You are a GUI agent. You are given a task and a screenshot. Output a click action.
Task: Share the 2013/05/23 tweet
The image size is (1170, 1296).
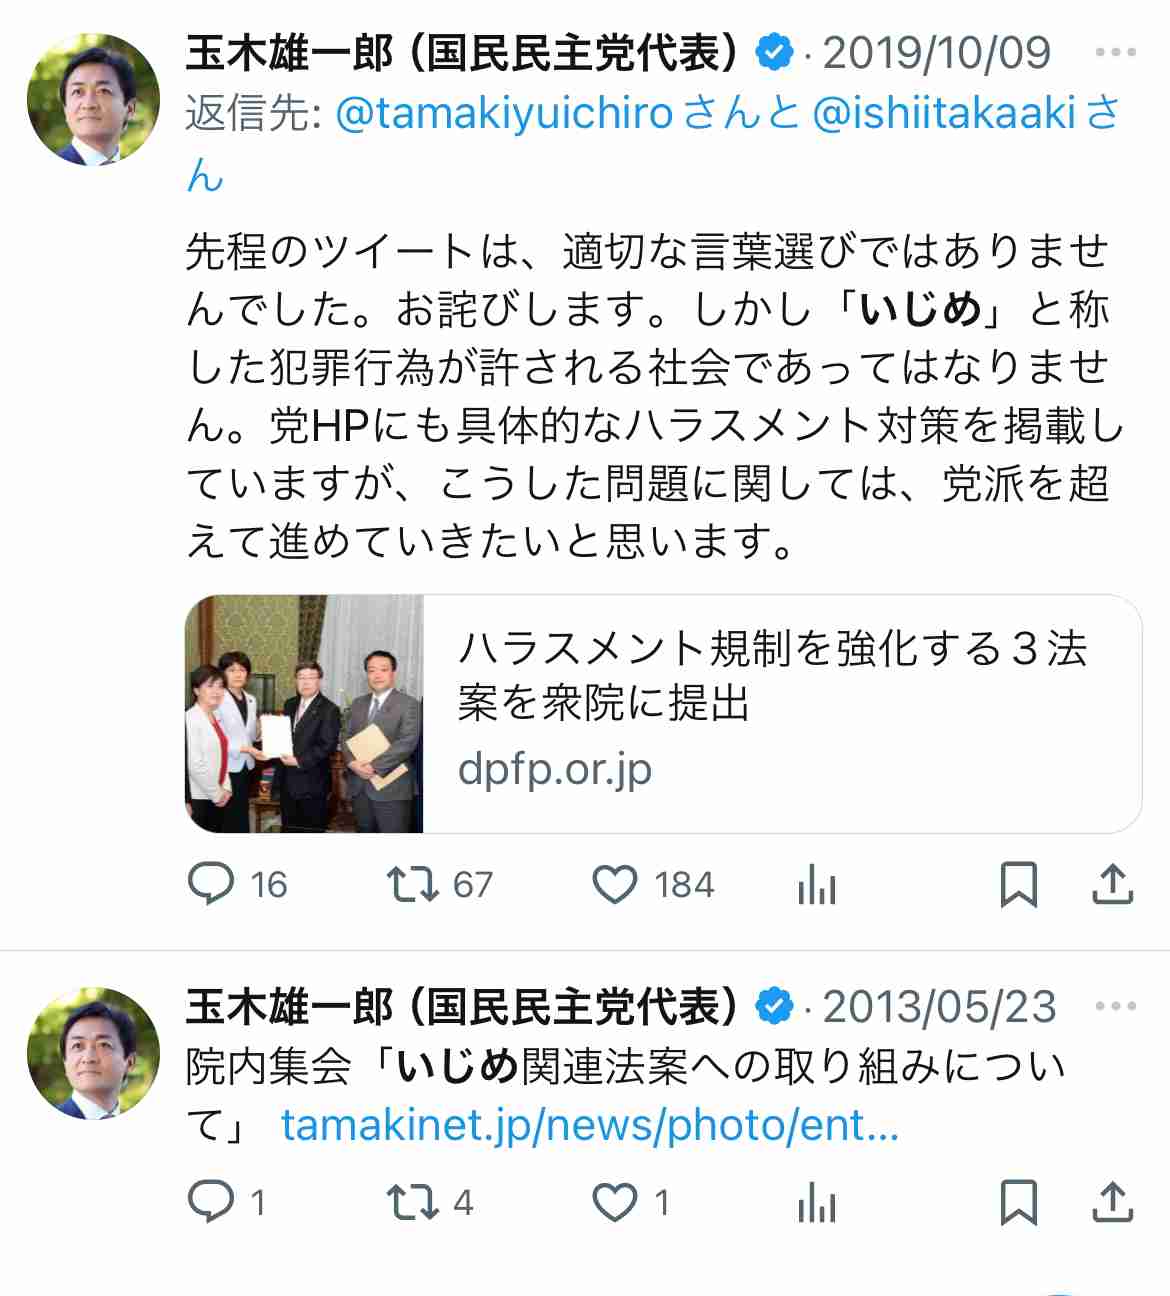pos(1112,1202)
